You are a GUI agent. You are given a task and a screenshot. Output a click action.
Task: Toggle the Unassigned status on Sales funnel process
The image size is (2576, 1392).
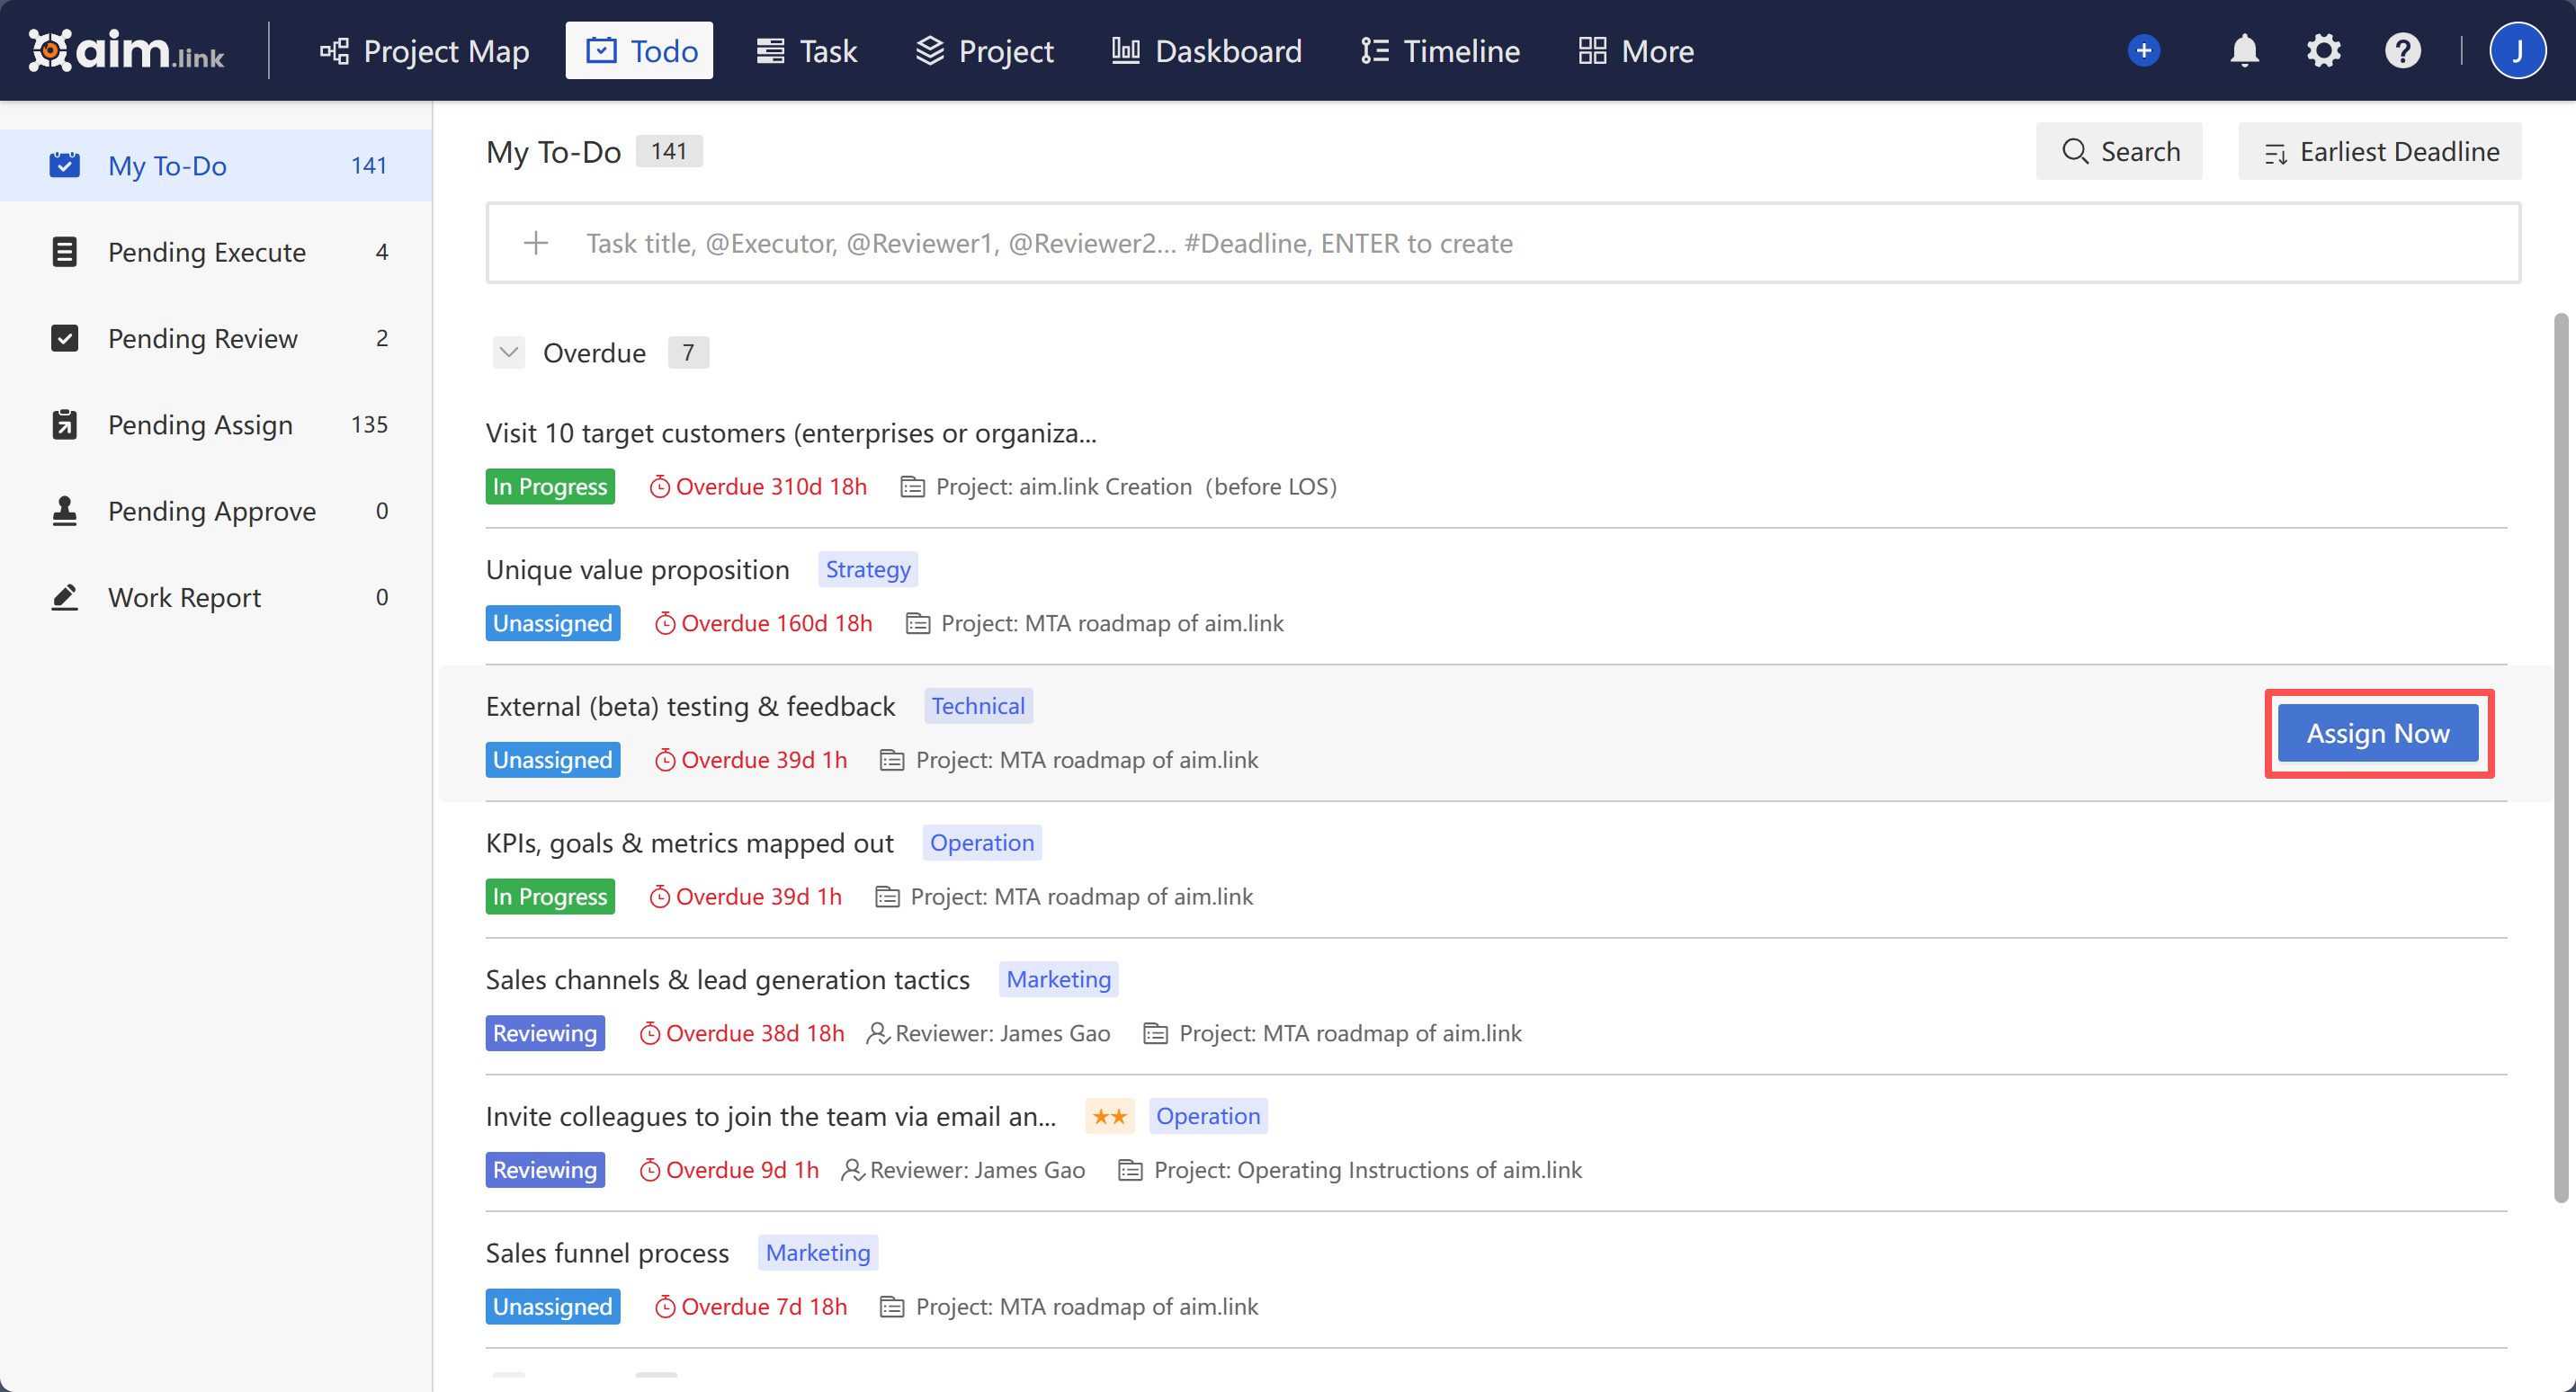[552, 1306]
